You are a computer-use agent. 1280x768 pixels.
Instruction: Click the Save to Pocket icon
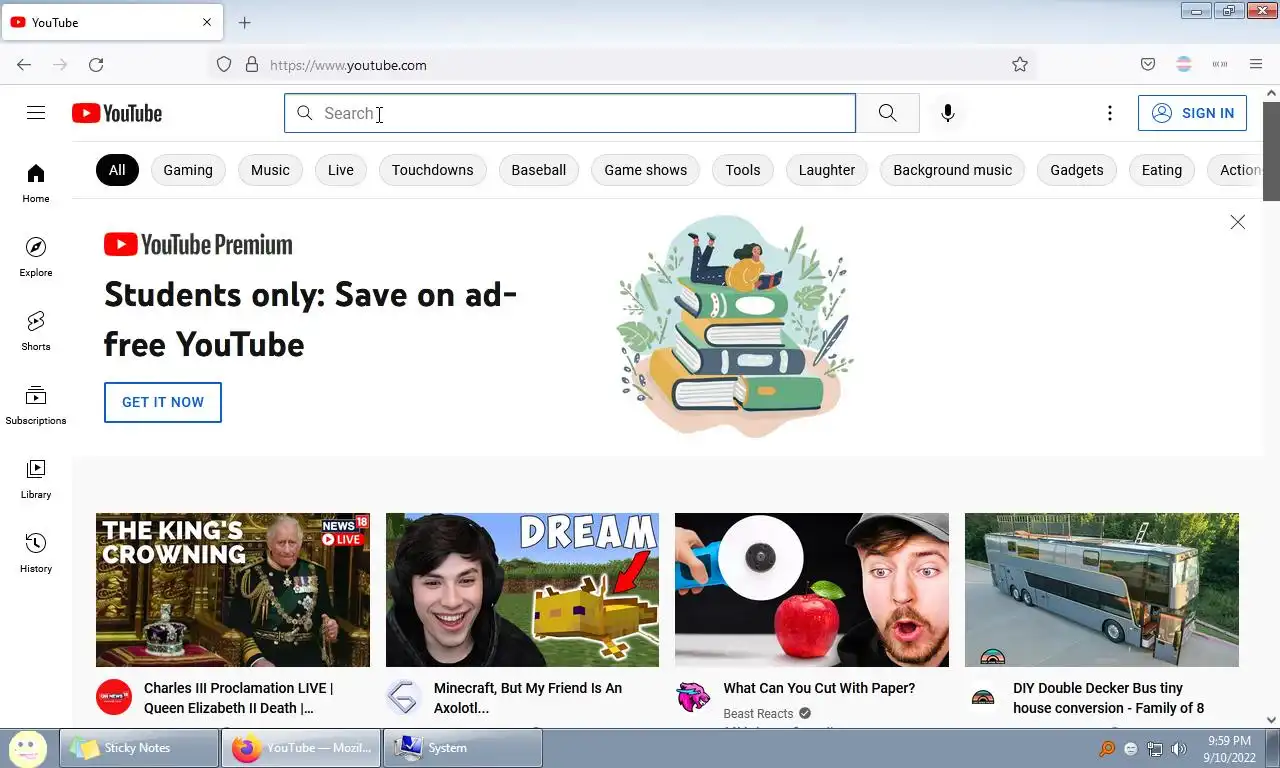[x=1148, y=65]
